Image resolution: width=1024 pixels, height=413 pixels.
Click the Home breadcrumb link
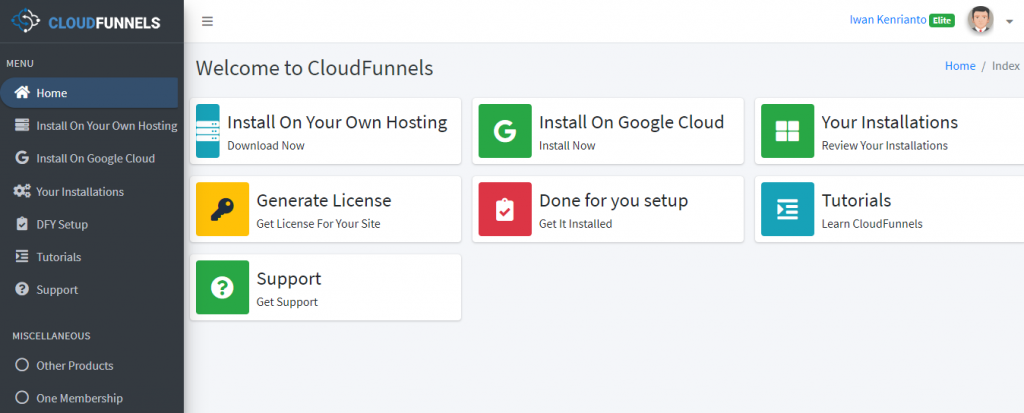coord(960,66)
